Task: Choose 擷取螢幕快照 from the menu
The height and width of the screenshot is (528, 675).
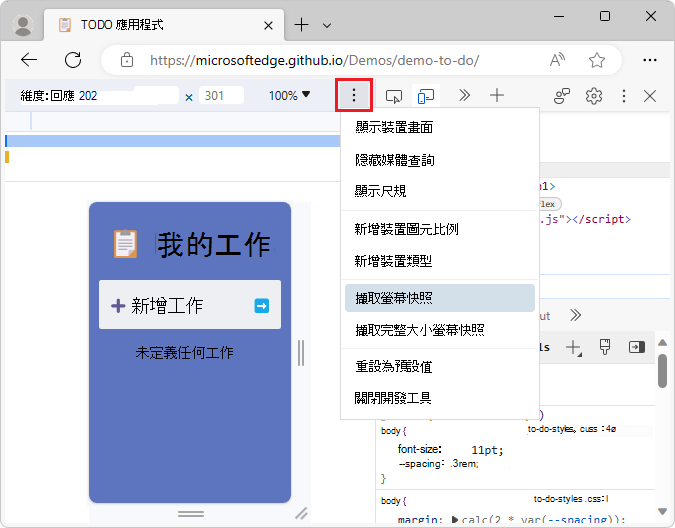Action: point(440,298)
